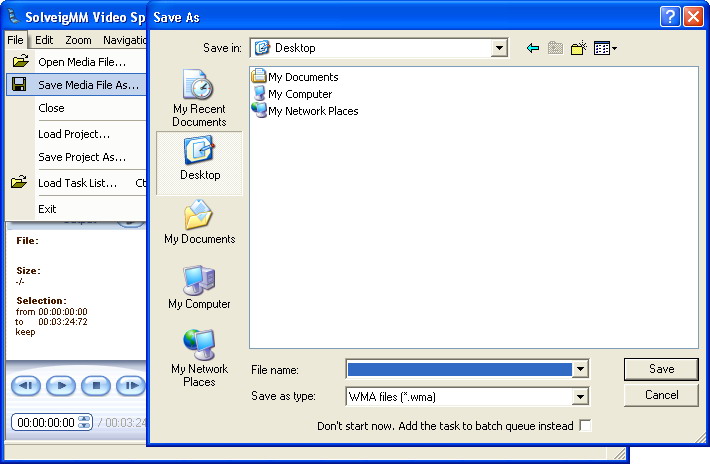710x464 pixels.
Task: Select My Documents in the file list
Action: (x=295, y=77)
